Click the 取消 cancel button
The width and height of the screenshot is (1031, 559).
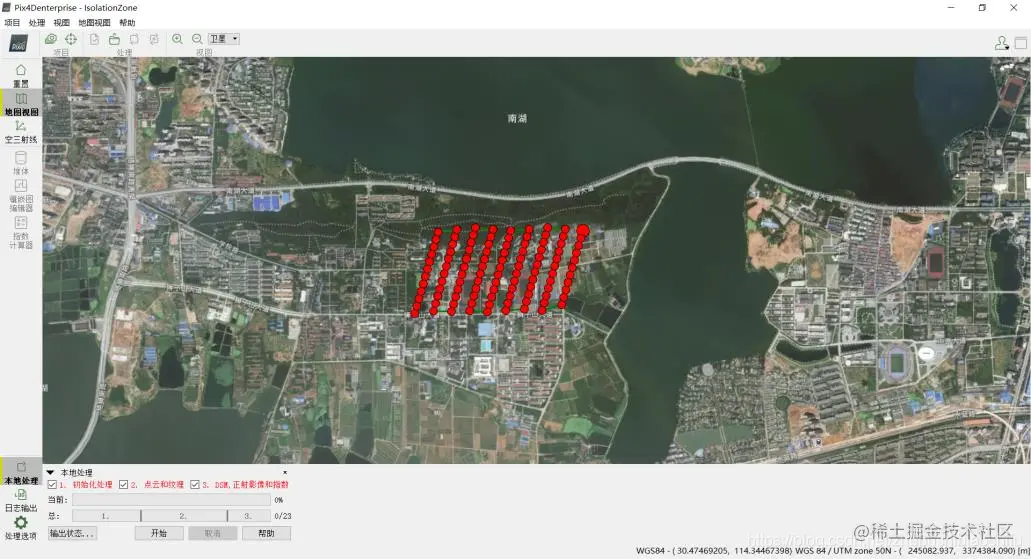212,533
